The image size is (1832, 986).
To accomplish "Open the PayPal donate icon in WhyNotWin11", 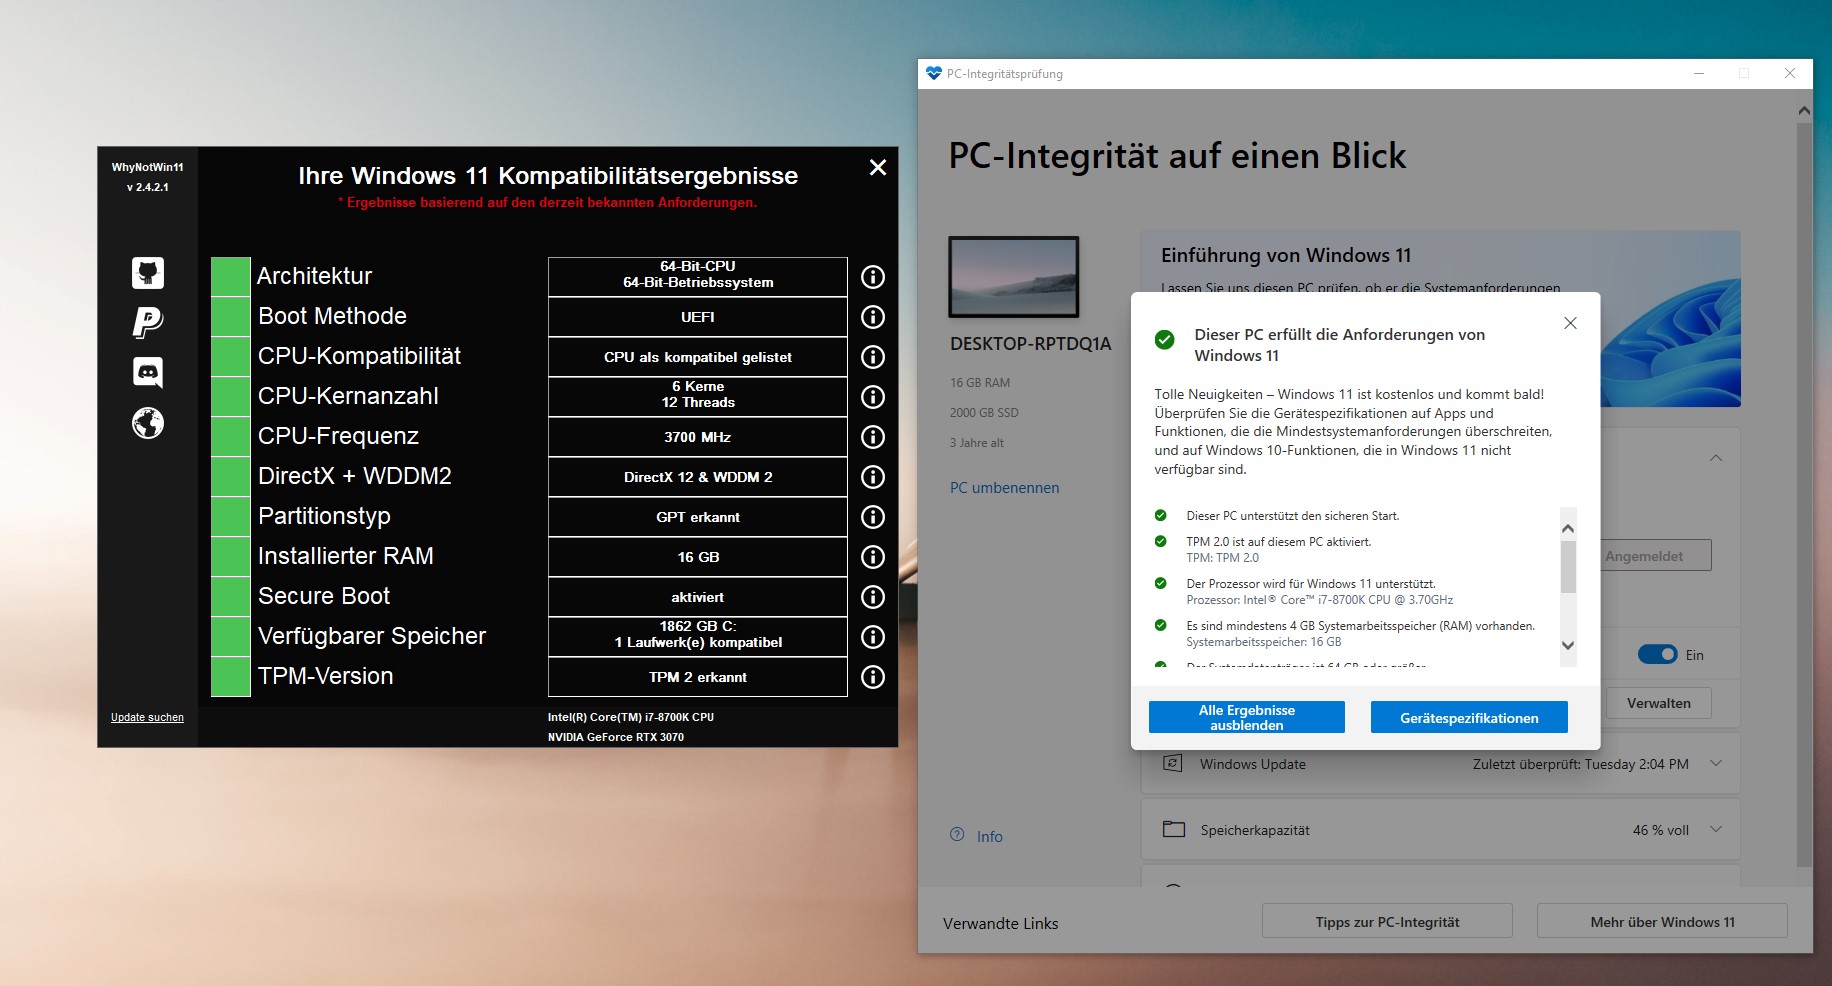I will coord(148,322).
